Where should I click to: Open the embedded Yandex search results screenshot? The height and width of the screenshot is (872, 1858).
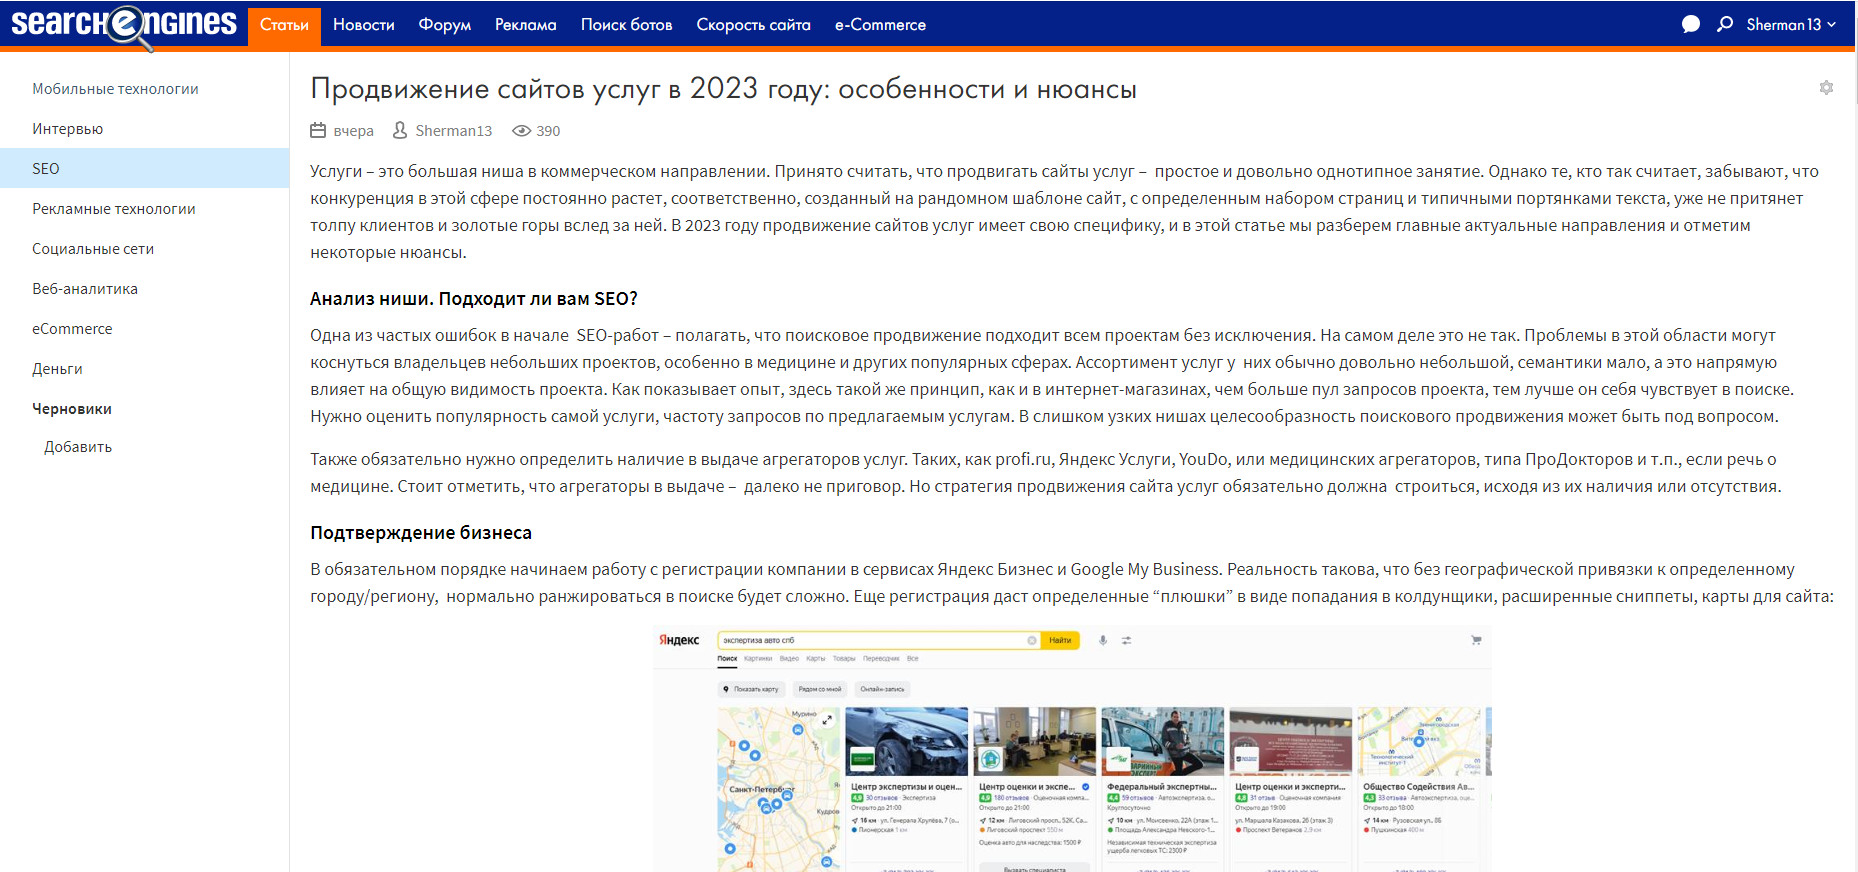pos(1072,749)
